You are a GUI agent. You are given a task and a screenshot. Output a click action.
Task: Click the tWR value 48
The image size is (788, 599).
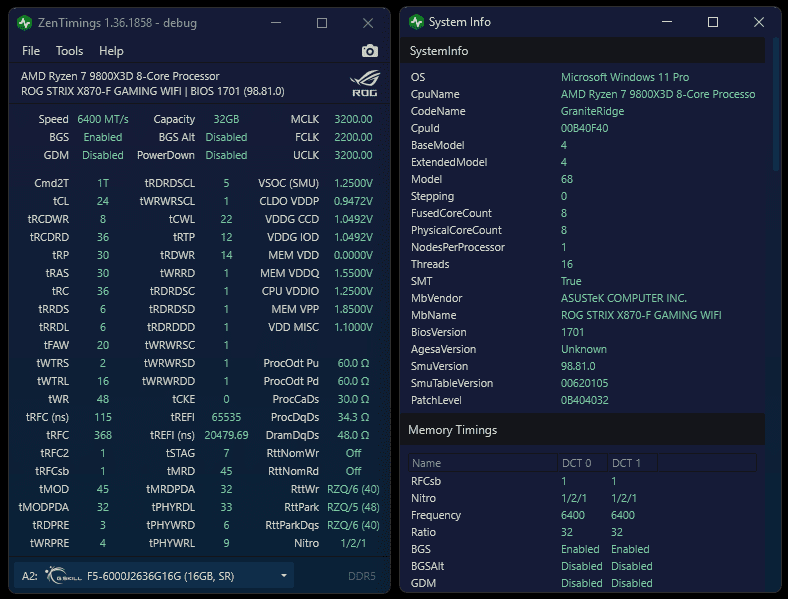[103, 399]
